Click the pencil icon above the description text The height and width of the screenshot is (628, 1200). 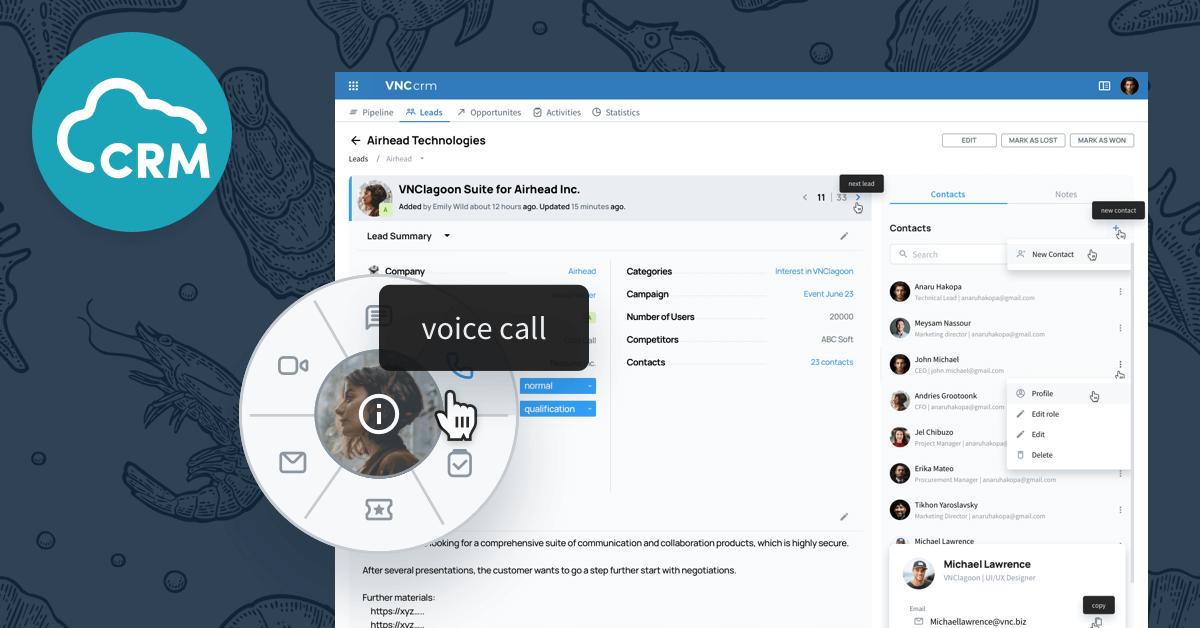pyautogui.click(x=844, y=517)
